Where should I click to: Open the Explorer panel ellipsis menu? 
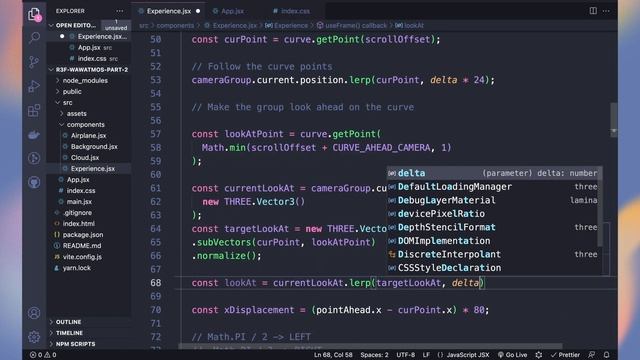pyautogui.click(x=120, y=11)
